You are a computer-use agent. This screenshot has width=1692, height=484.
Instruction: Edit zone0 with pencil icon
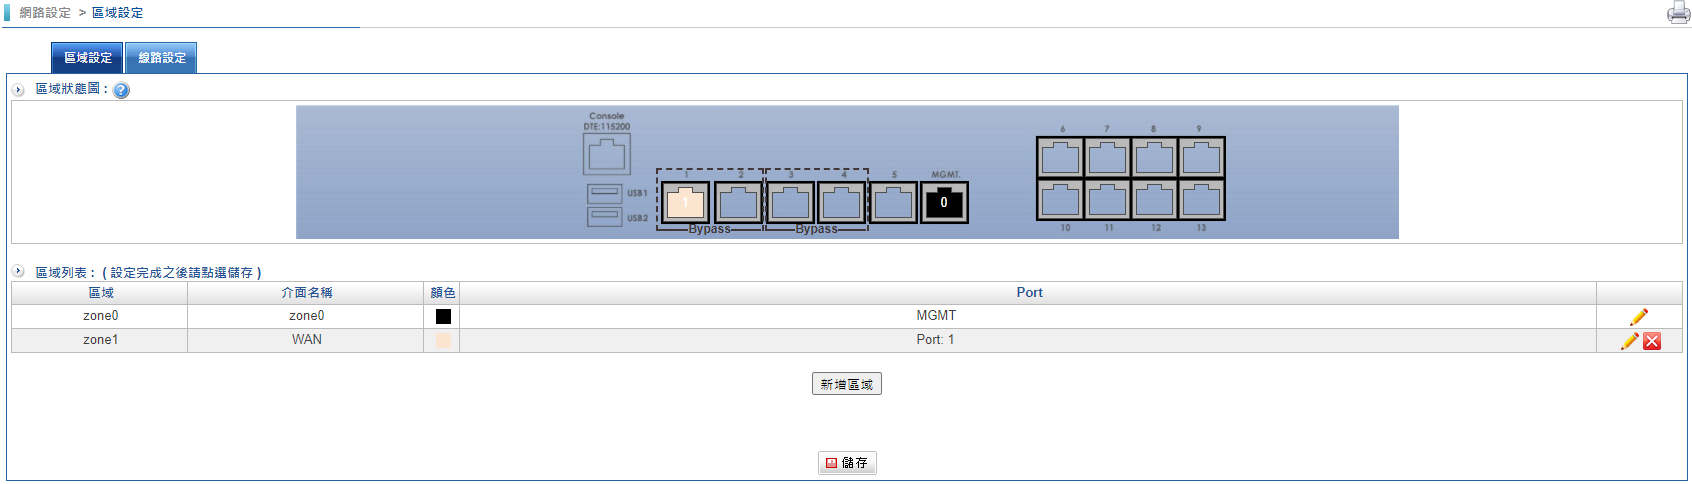pos(1638,317)
